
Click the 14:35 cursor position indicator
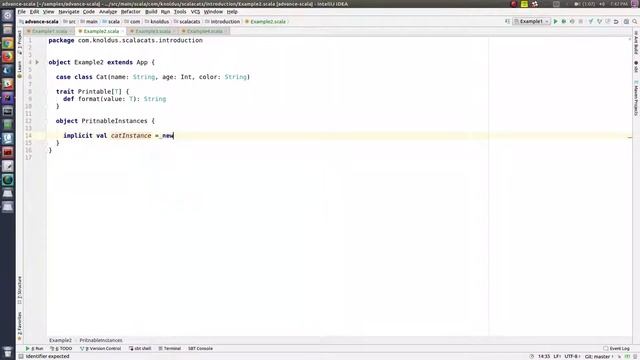[x=544, y=356]
